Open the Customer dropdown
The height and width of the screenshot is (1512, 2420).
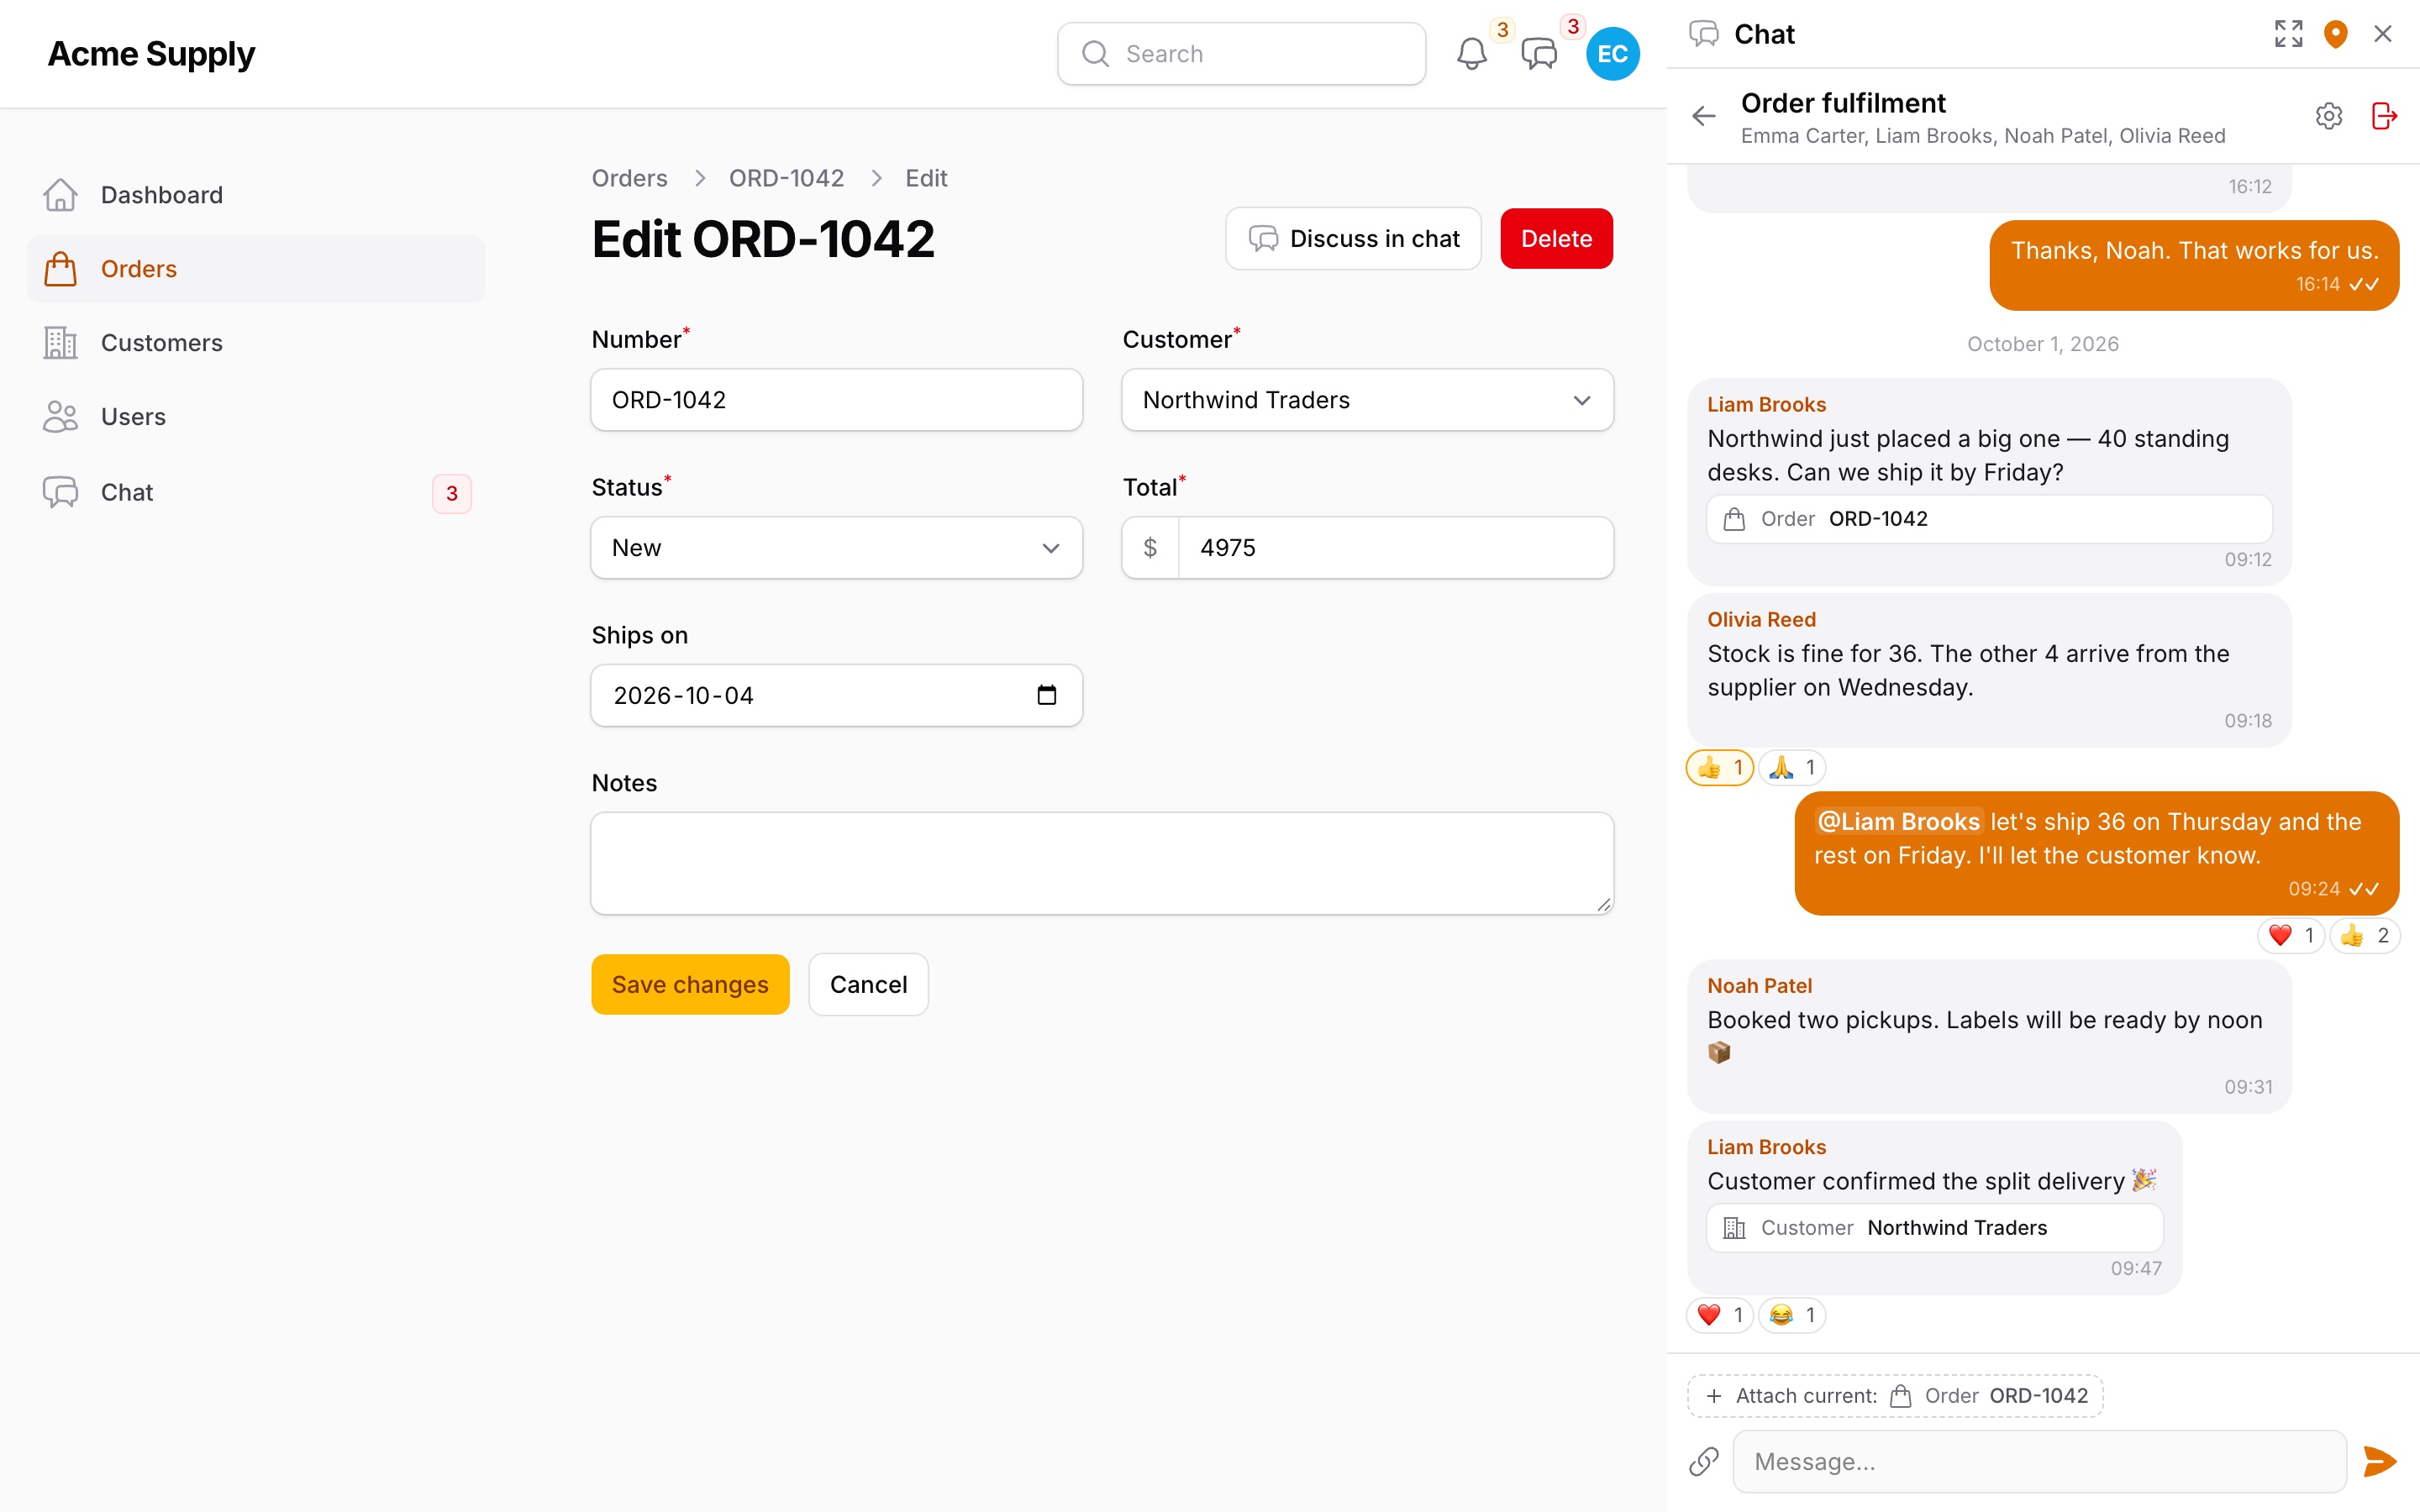(1367, 400)
